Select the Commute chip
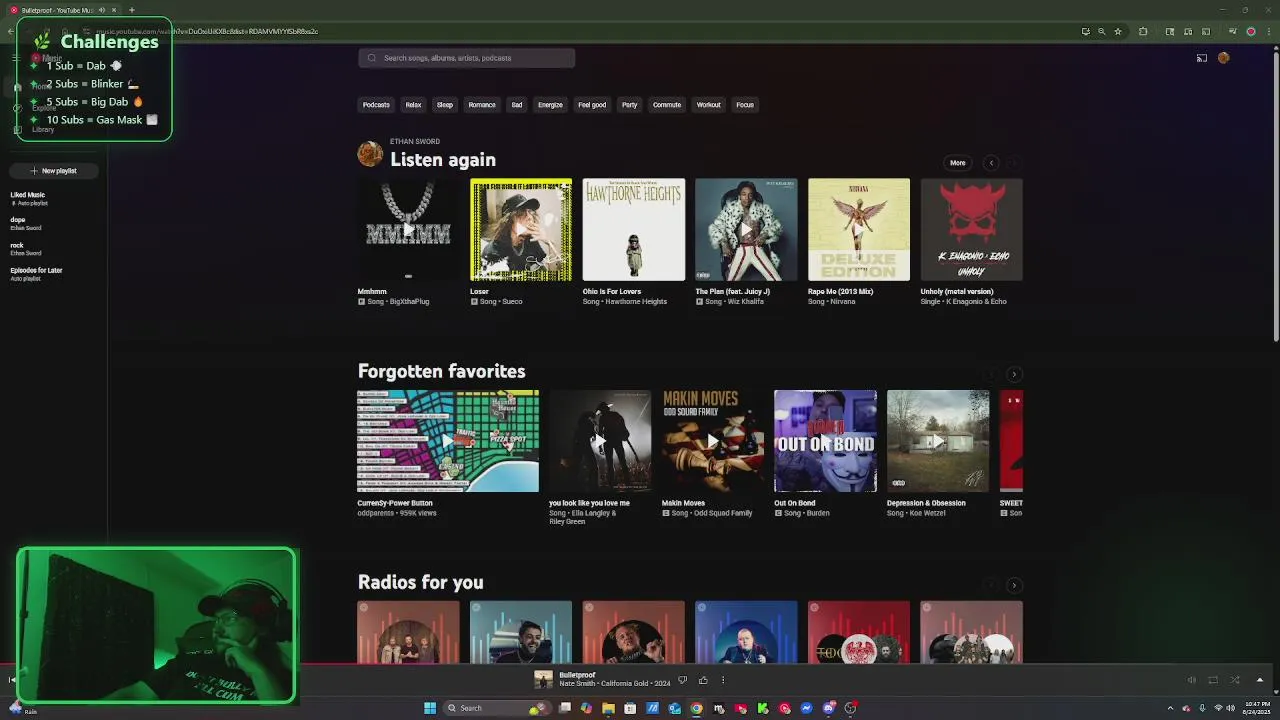 point(667,105)
